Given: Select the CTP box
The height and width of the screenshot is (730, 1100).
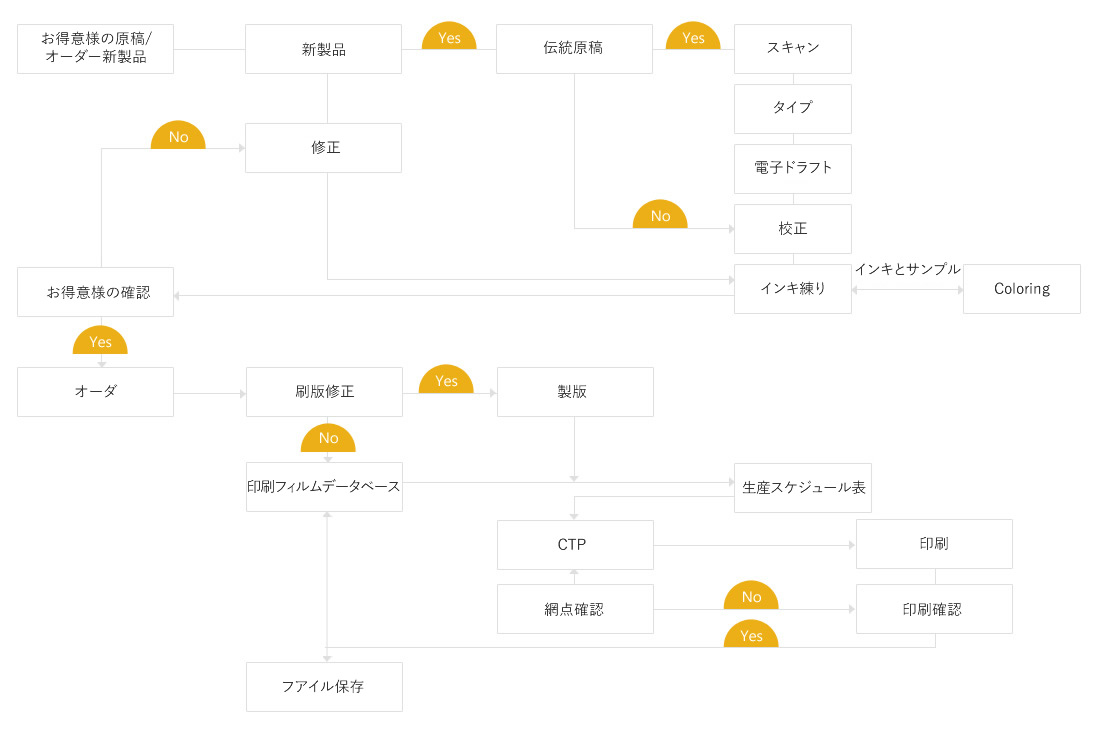Looking at the screenshot, I should click(x=574, y=545).
